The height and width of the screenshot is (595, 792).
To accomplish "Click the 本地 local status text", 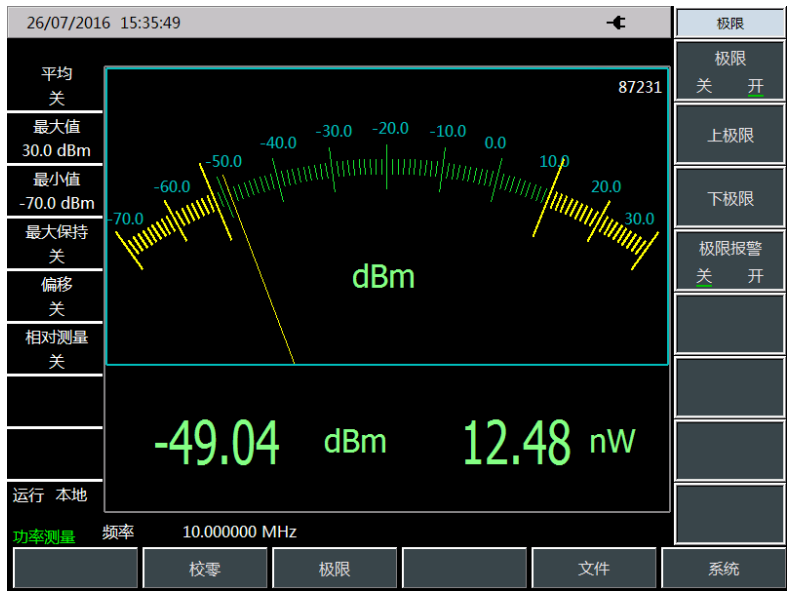I will 71,495.
